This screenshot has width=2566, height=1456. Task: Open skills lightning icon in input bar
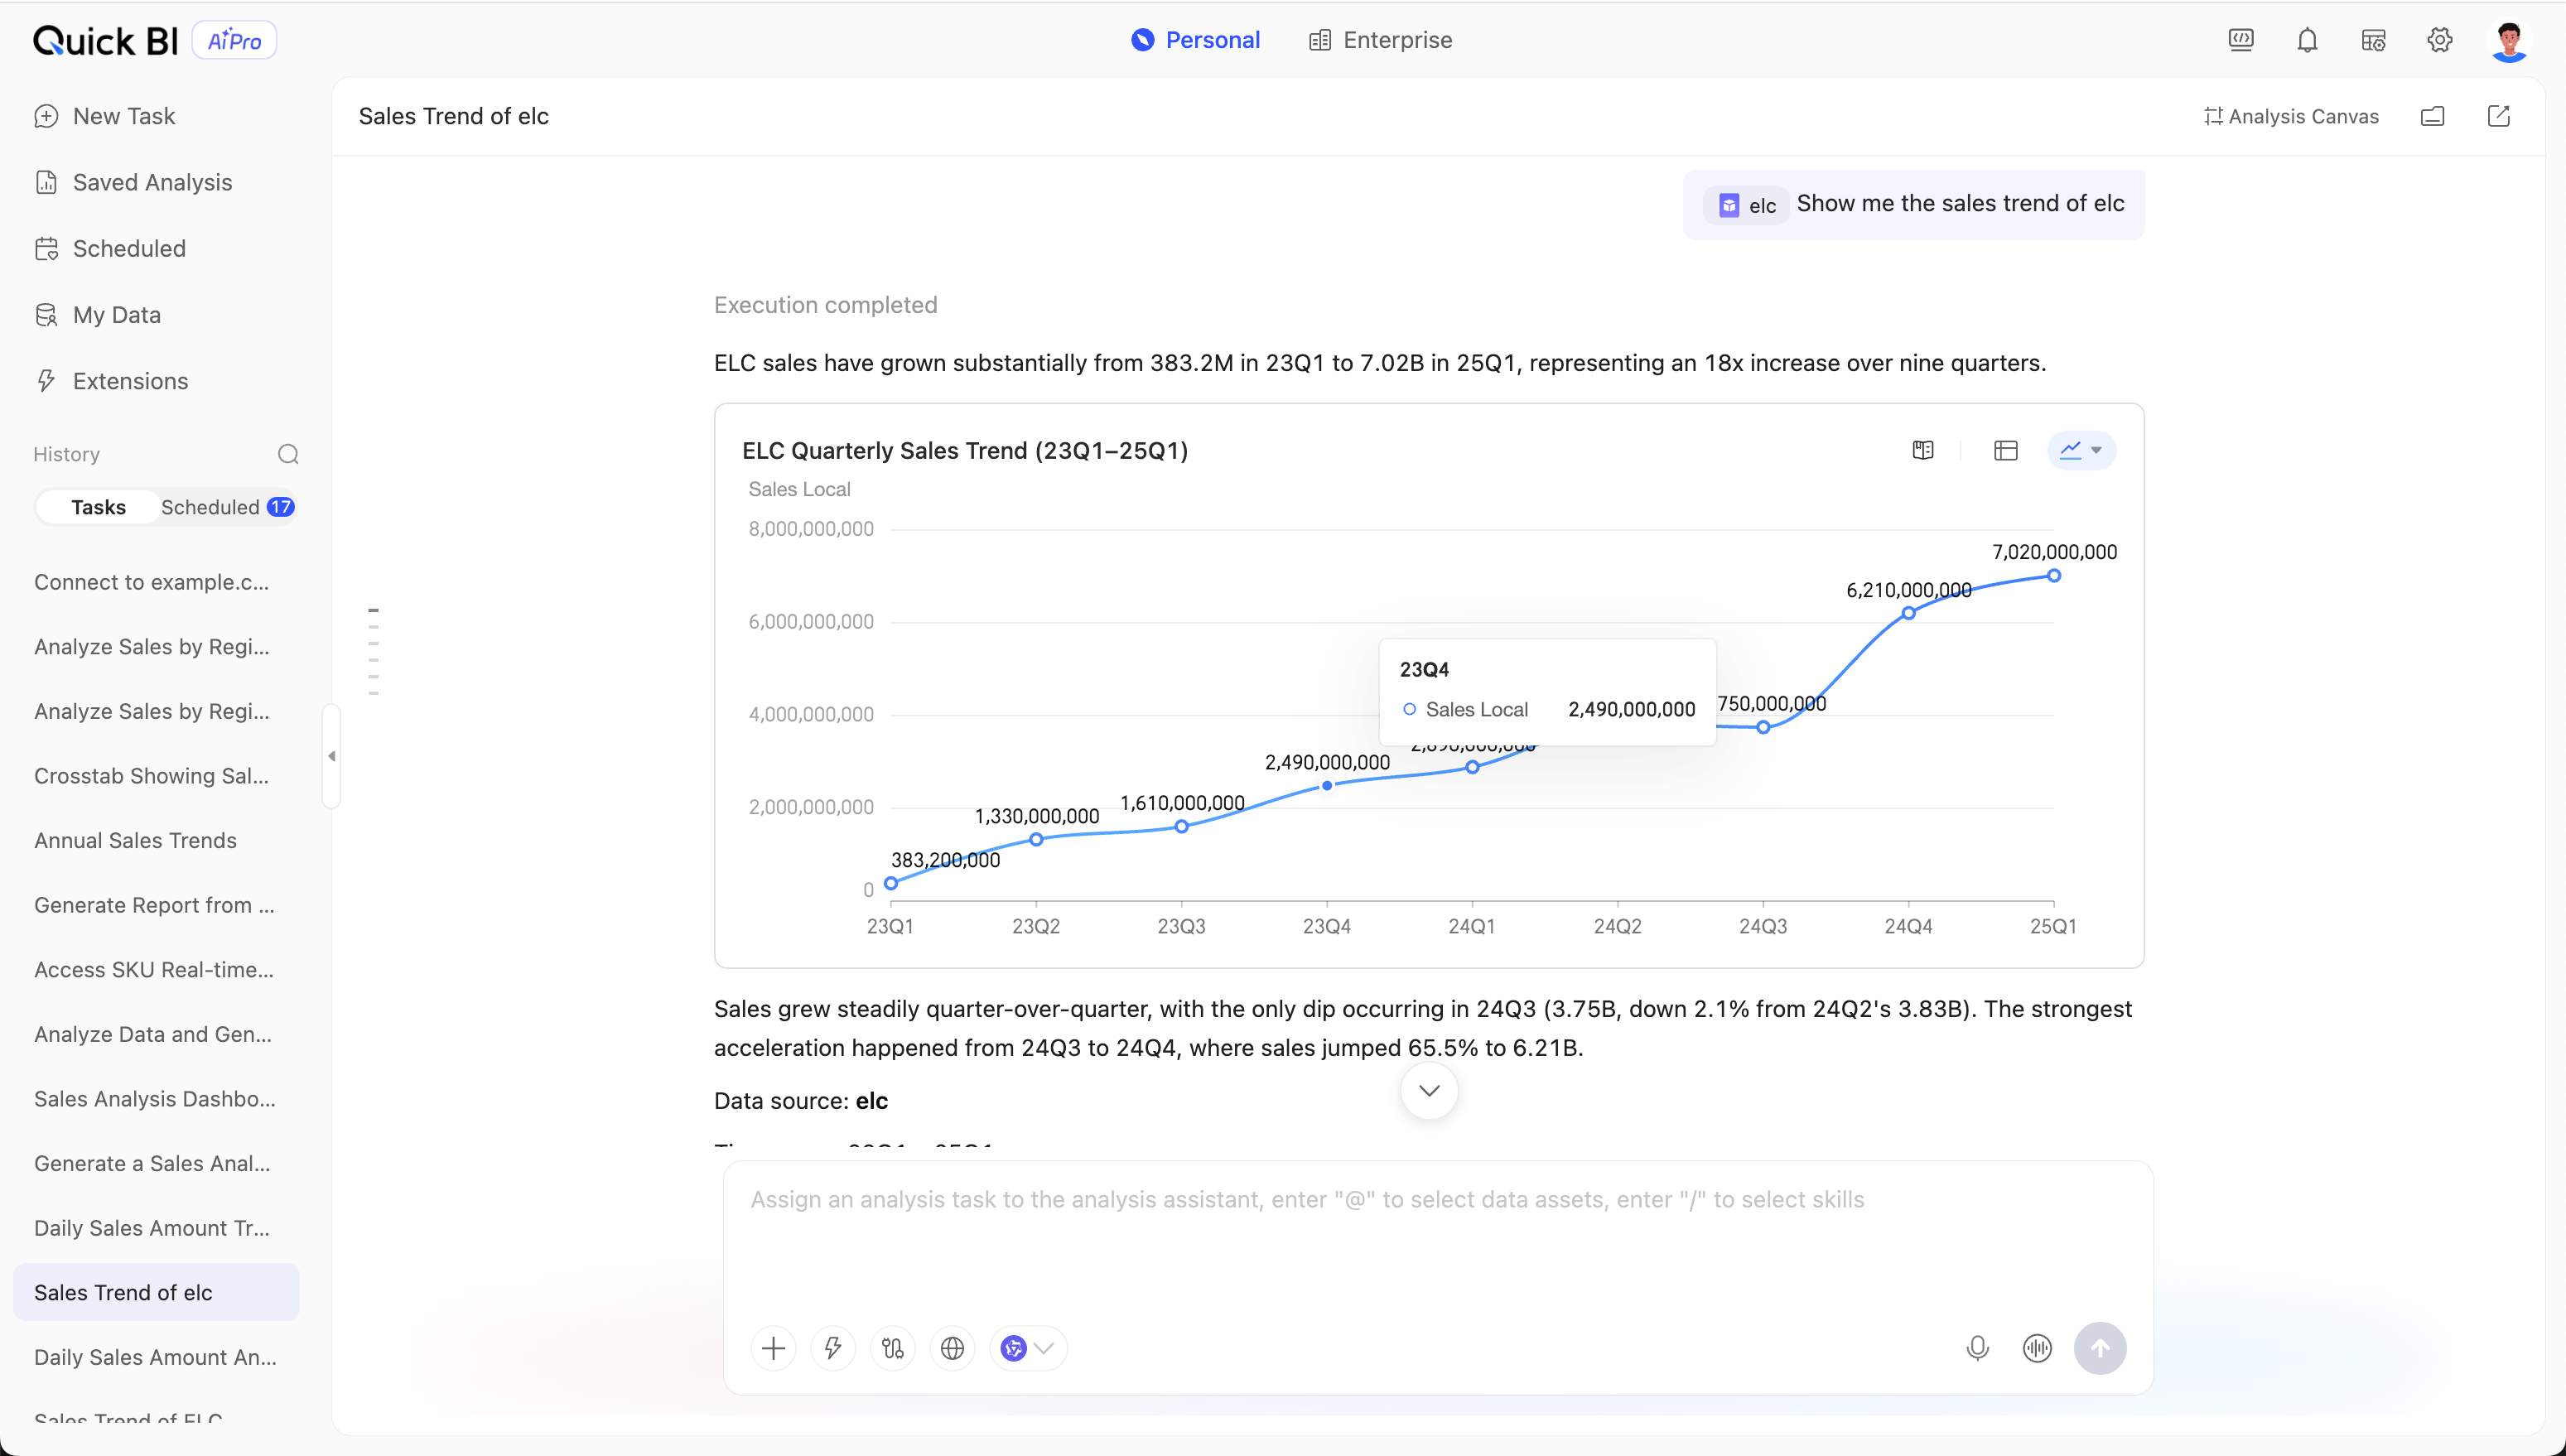[833, 1348]
